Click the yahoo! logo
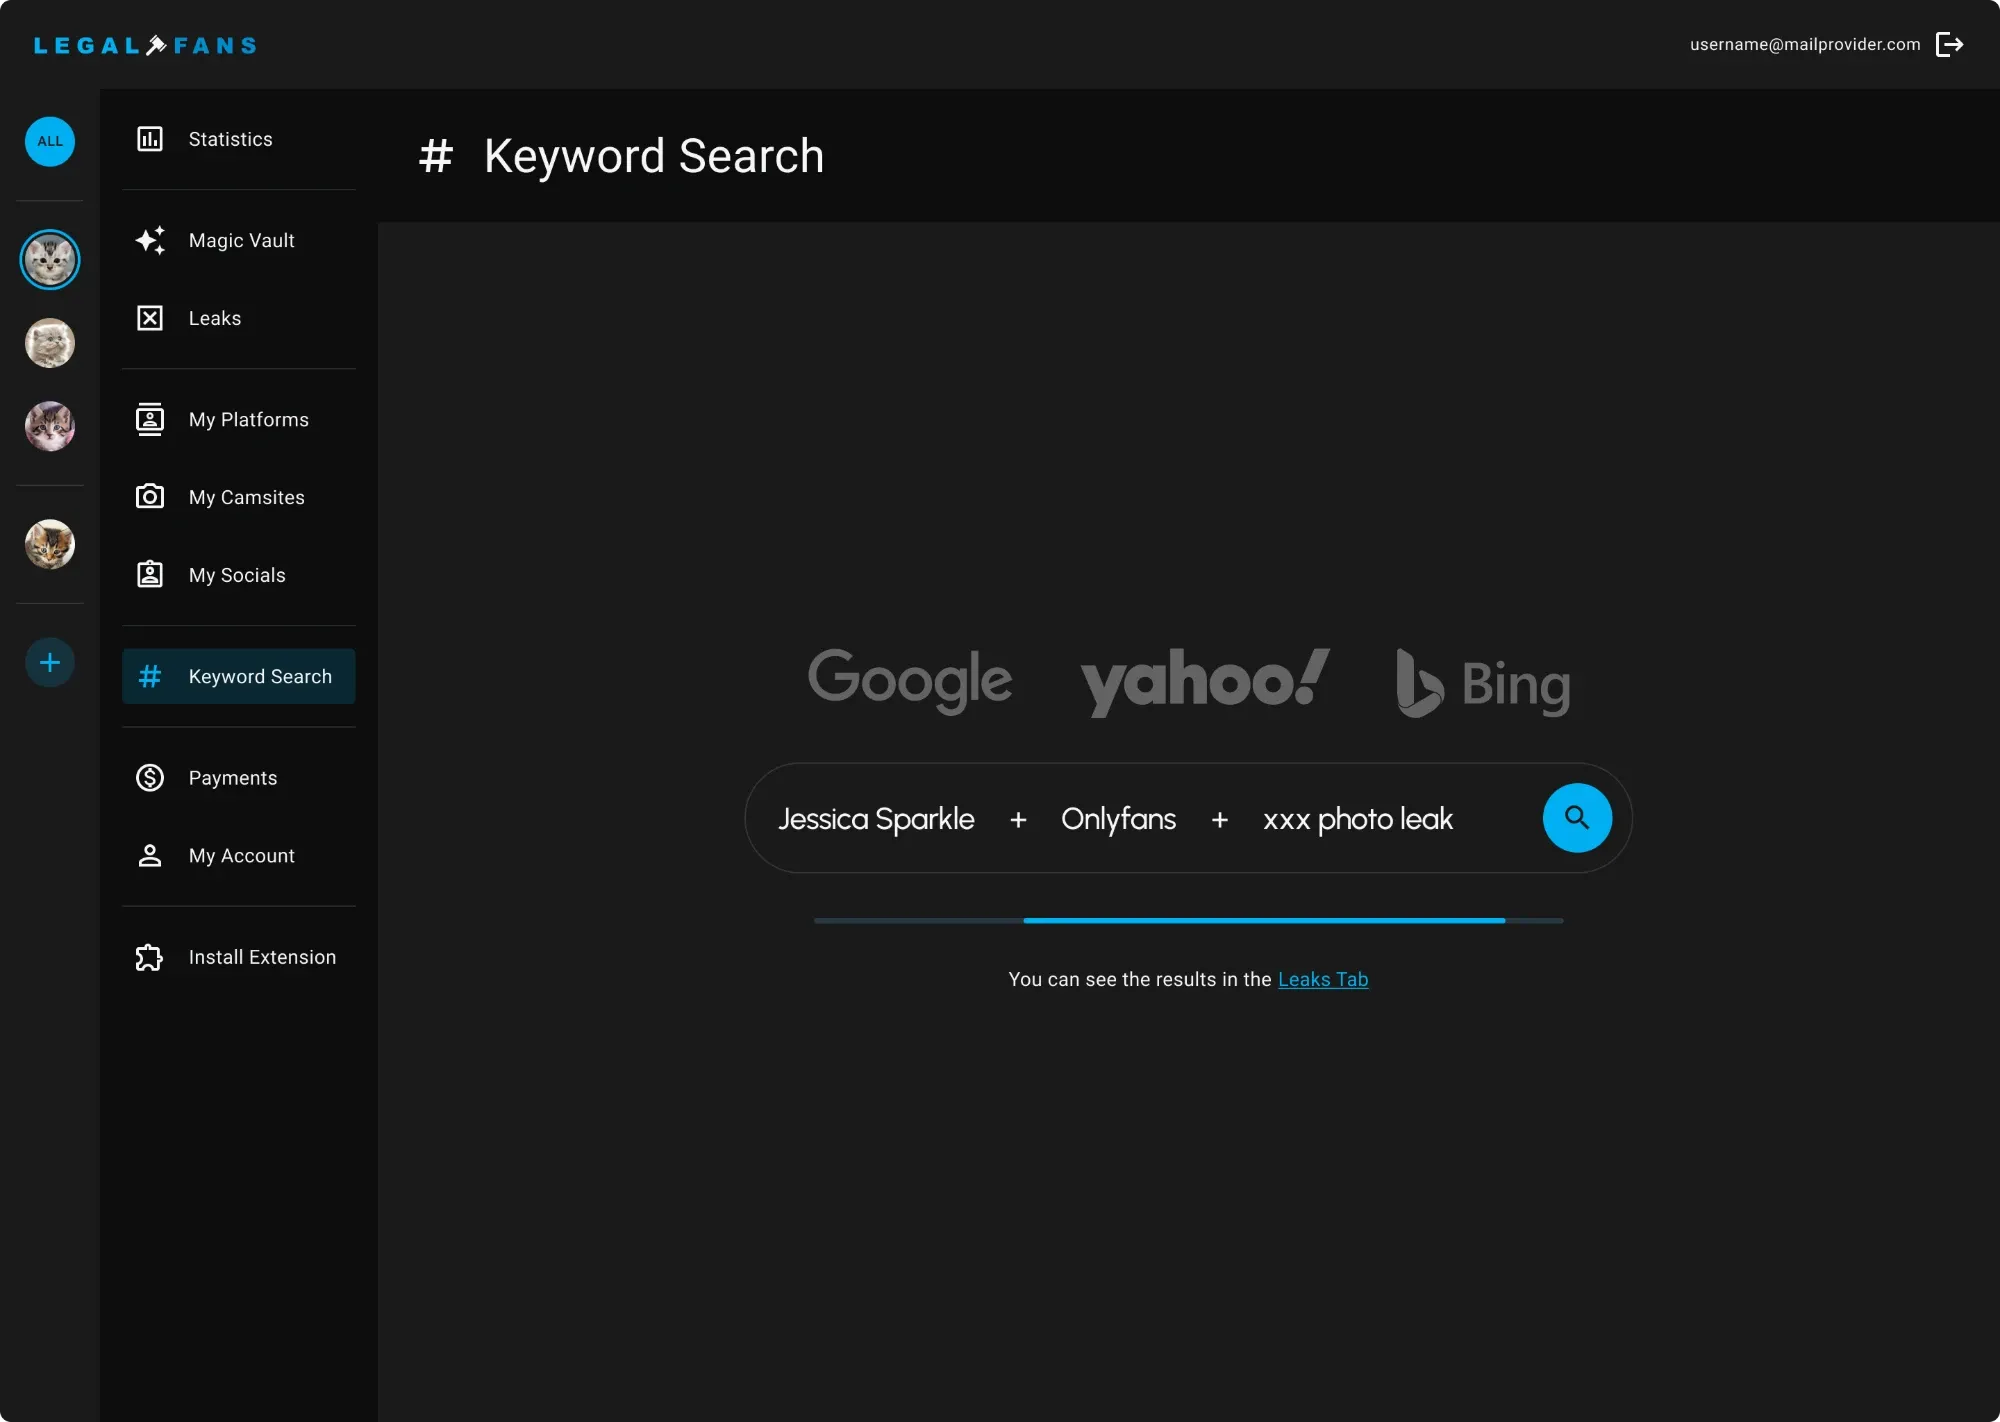Screen dimensions: 2000x1422 coord(1205,682)
